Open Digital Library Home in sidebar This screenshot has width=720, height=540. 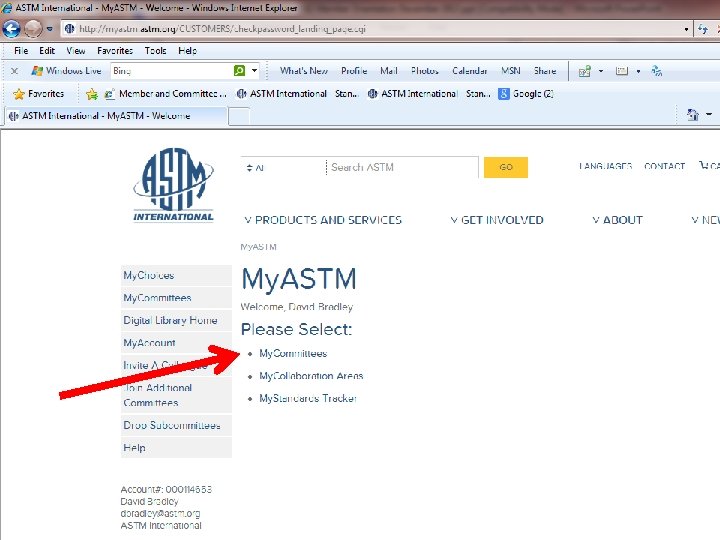pos(176,320)
